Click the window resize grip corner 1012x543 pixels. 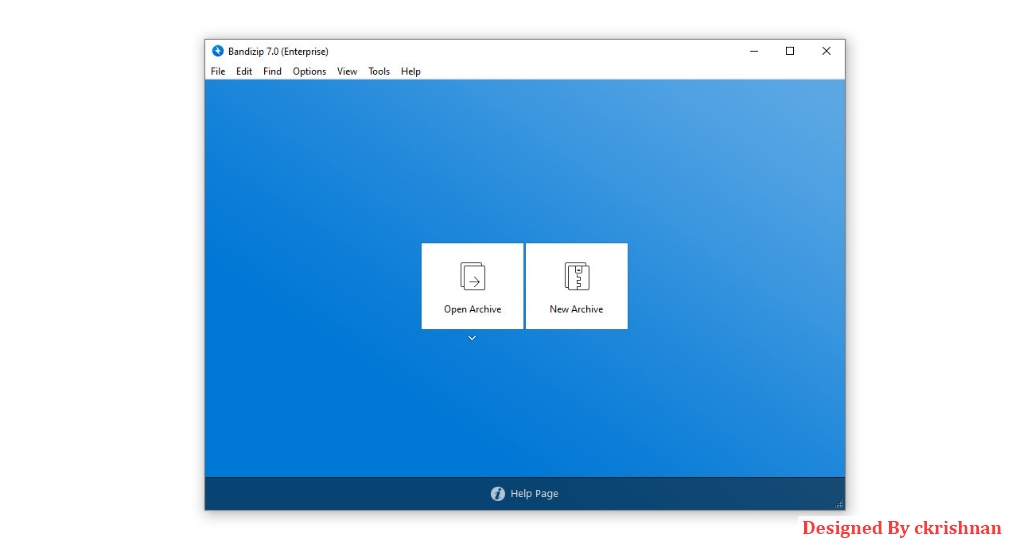click(x=839, y=504)
